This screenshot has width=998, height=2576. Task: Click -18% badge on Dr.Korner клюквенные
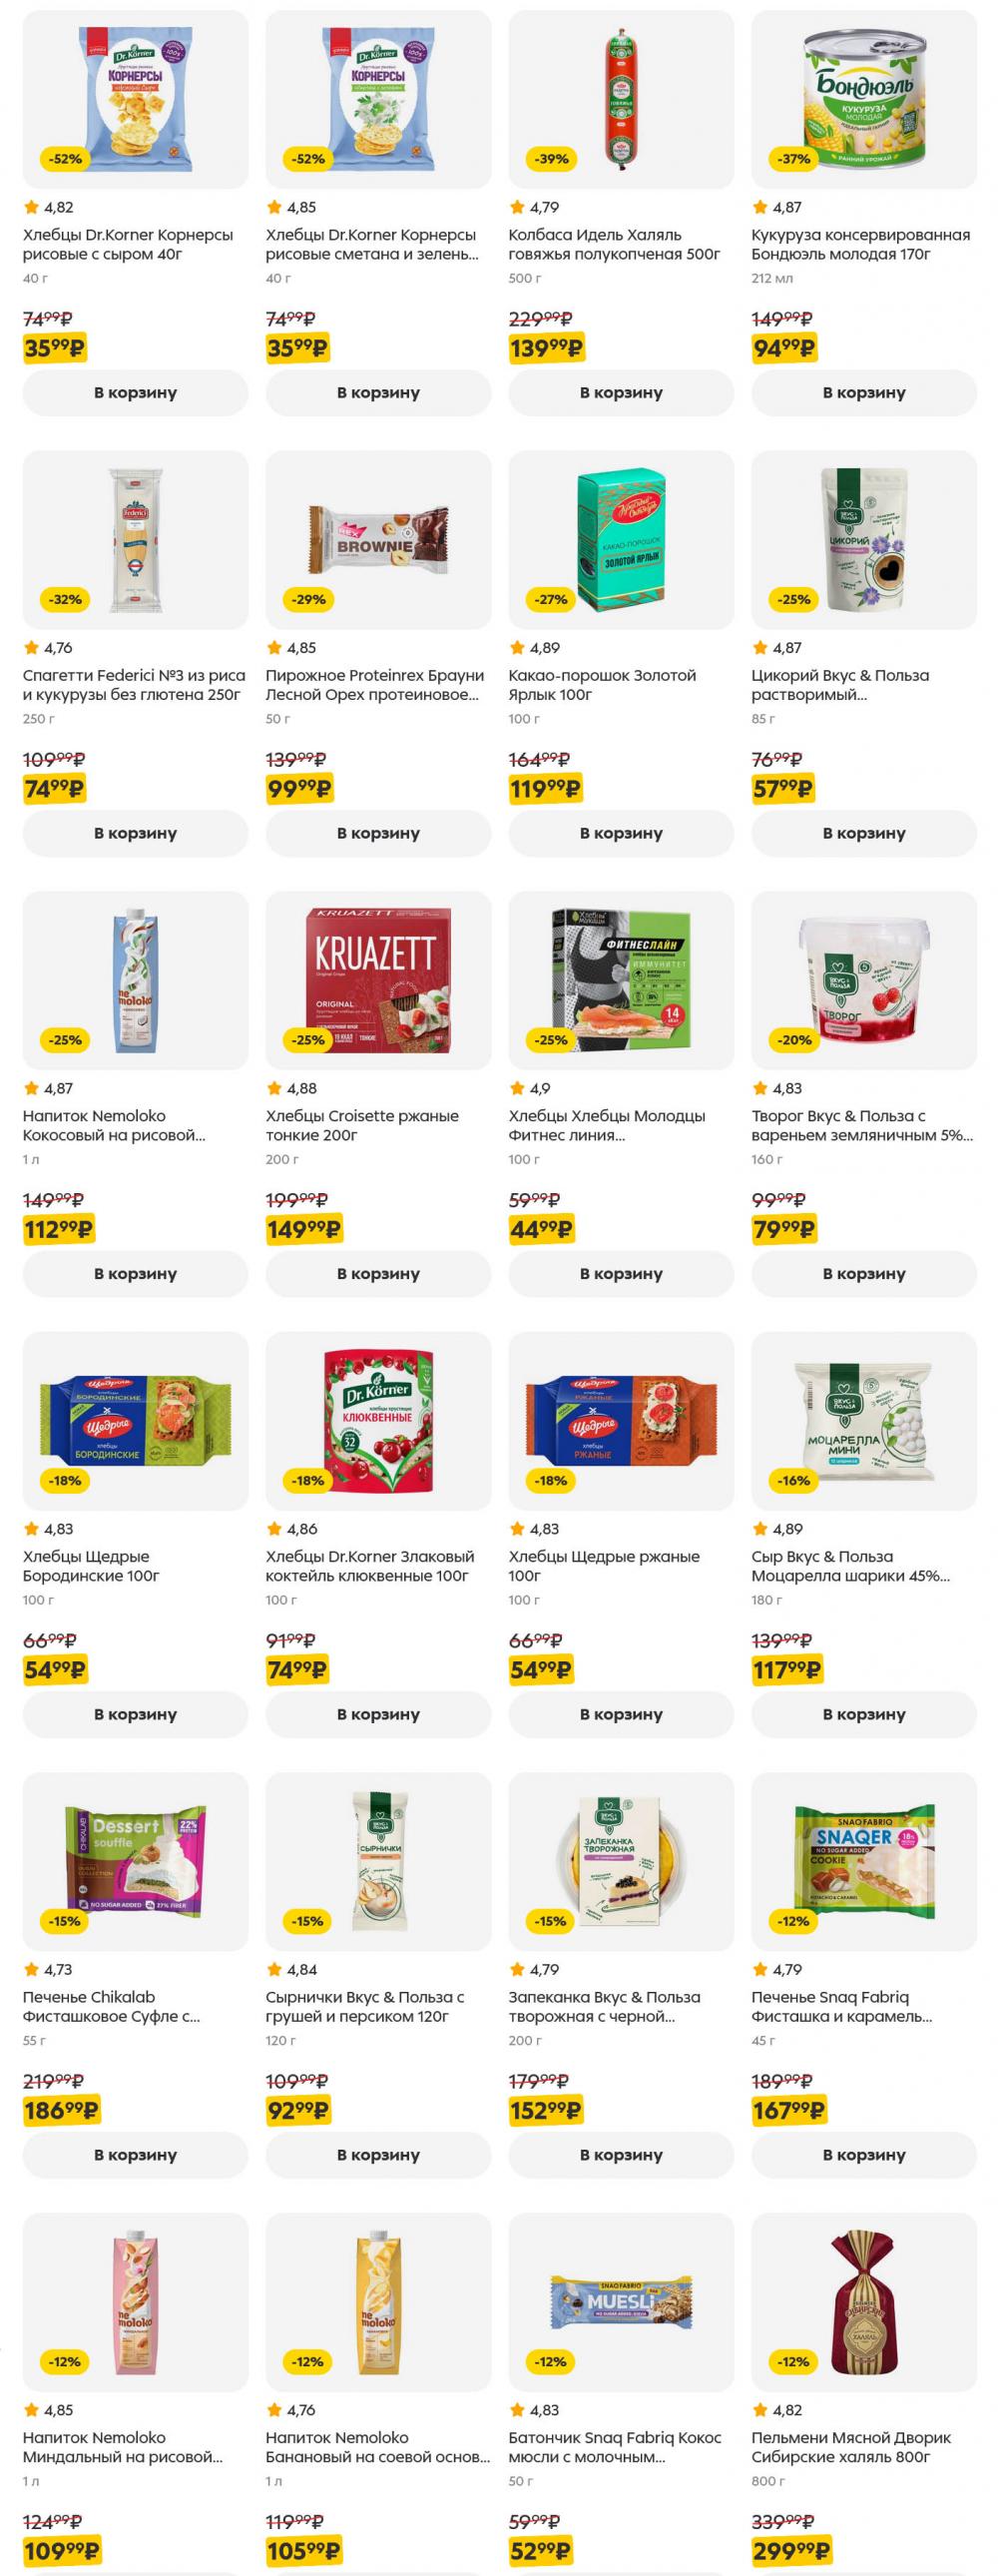point(308,1480)
